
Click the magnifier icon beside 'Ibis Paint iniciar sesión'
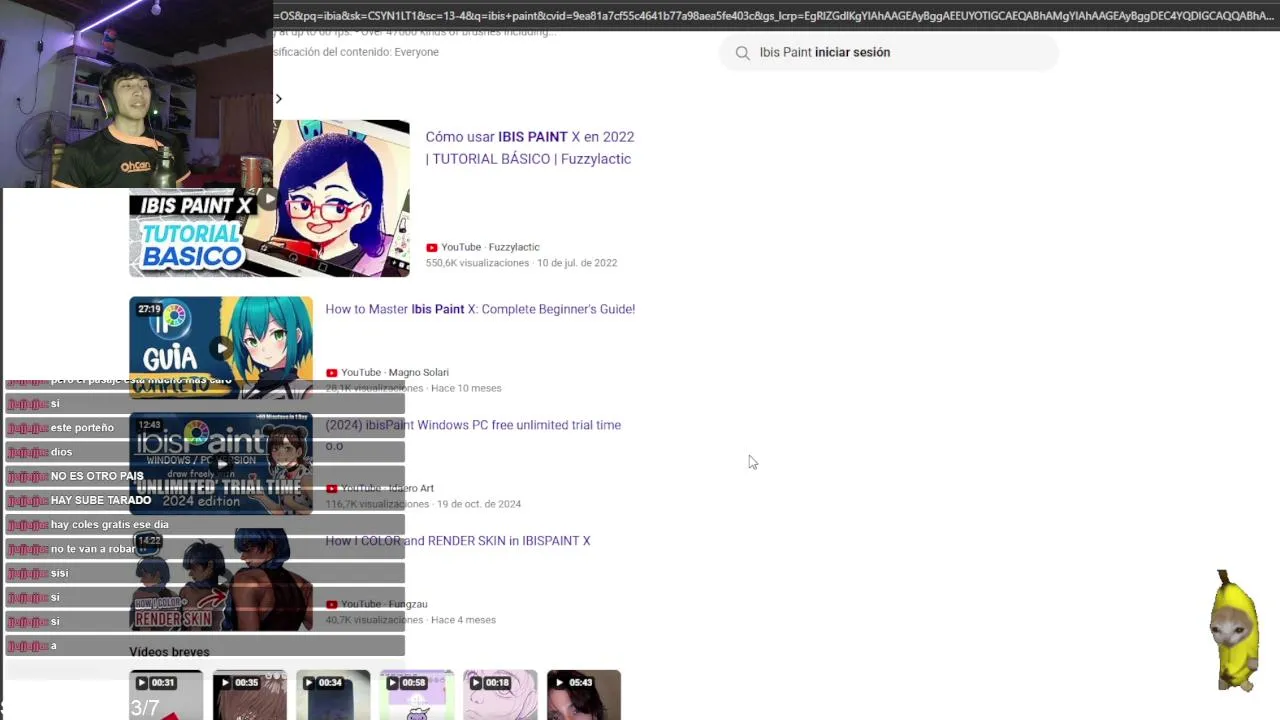(742, 53)
